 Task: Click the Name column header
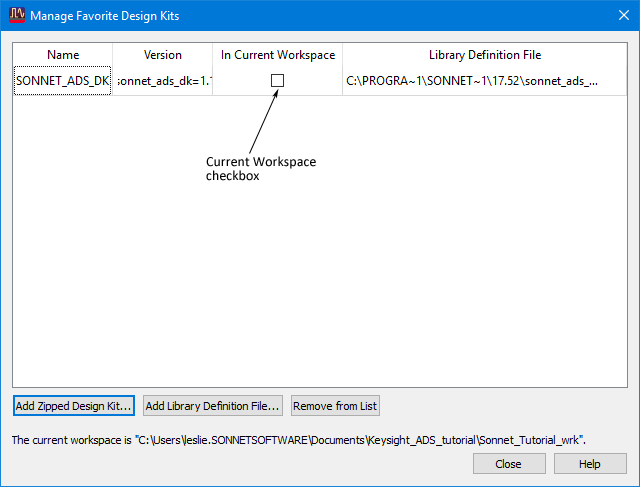tap(63, 55)
